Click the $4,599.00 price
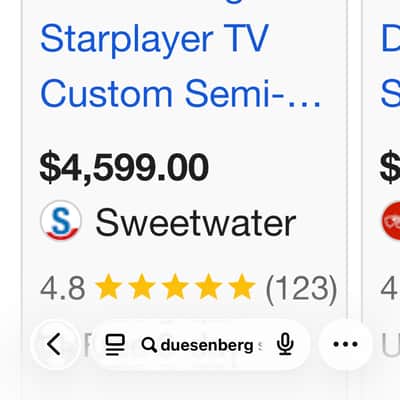This screenshot has width=400, height=400. (124, 167)
